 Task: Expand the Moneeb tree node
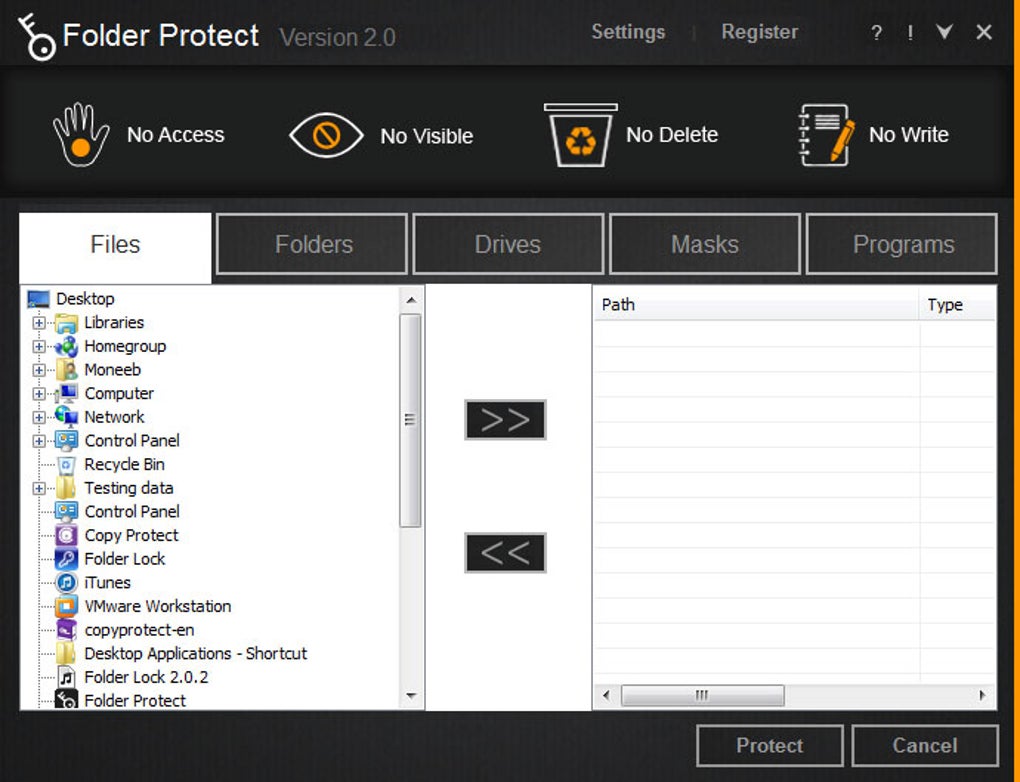(39, 370)
